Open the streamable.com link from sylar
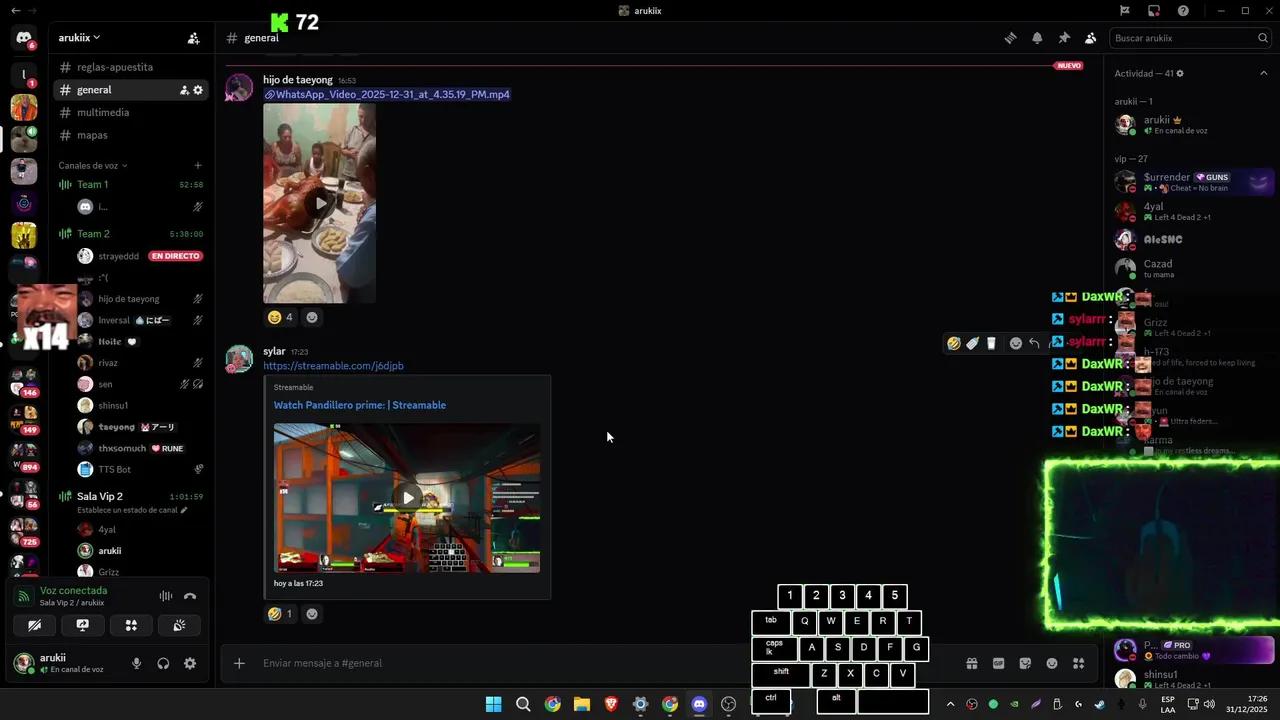Viewport: 1280px width, 720px height. [333, 365]
